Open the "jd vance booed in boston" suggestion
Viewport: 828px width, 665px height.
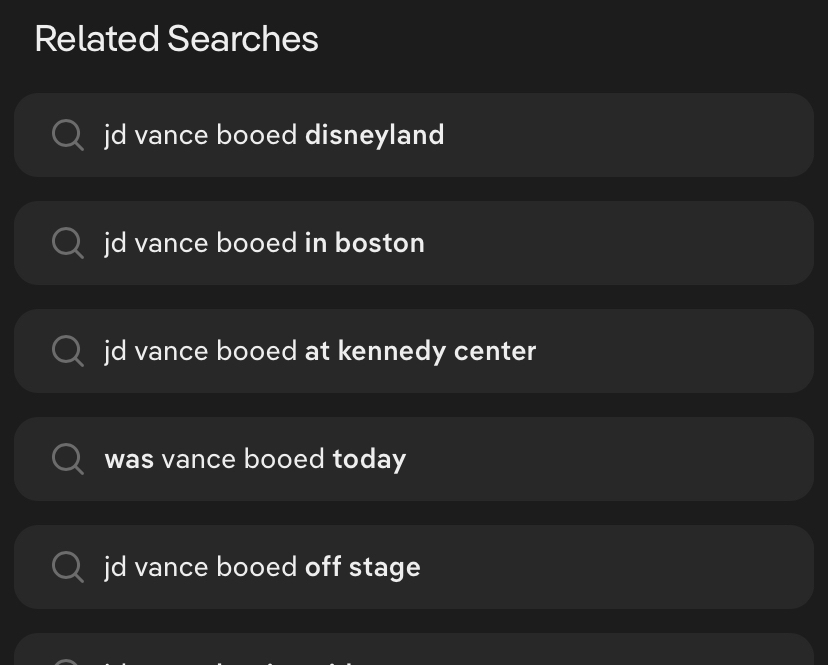pos(264,243)
